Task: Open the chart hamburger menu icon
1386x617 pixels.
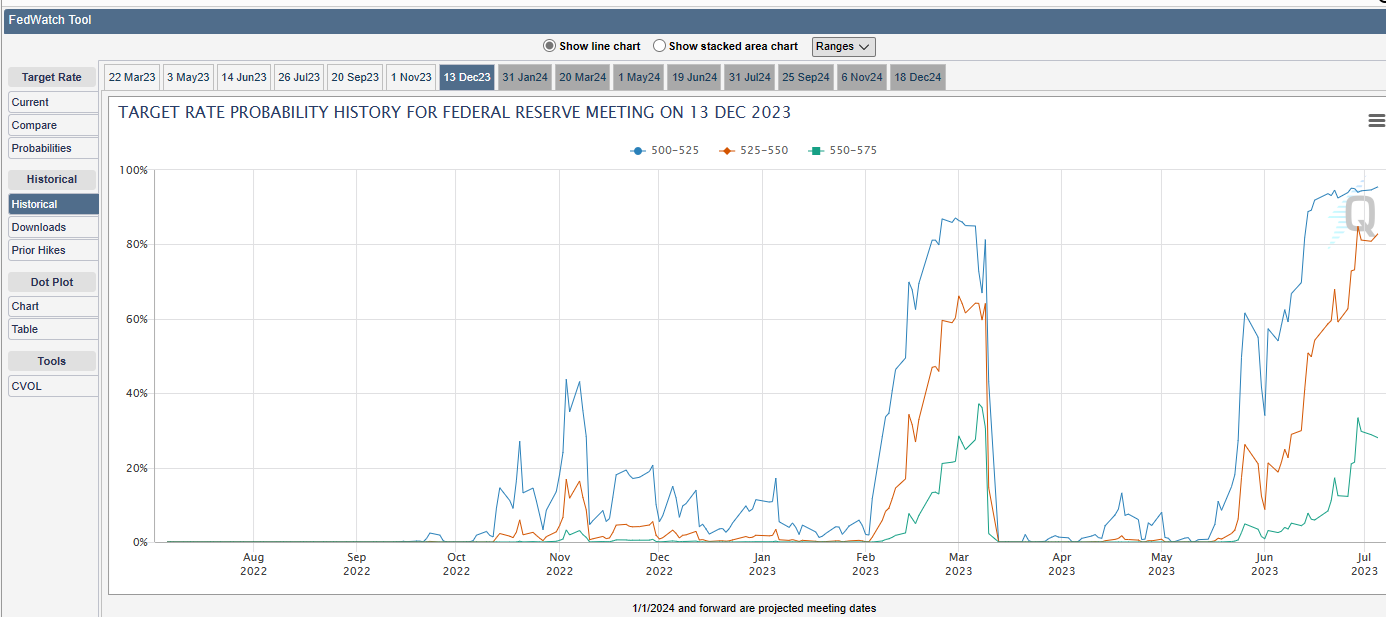Action: [x=1376, y=121]
